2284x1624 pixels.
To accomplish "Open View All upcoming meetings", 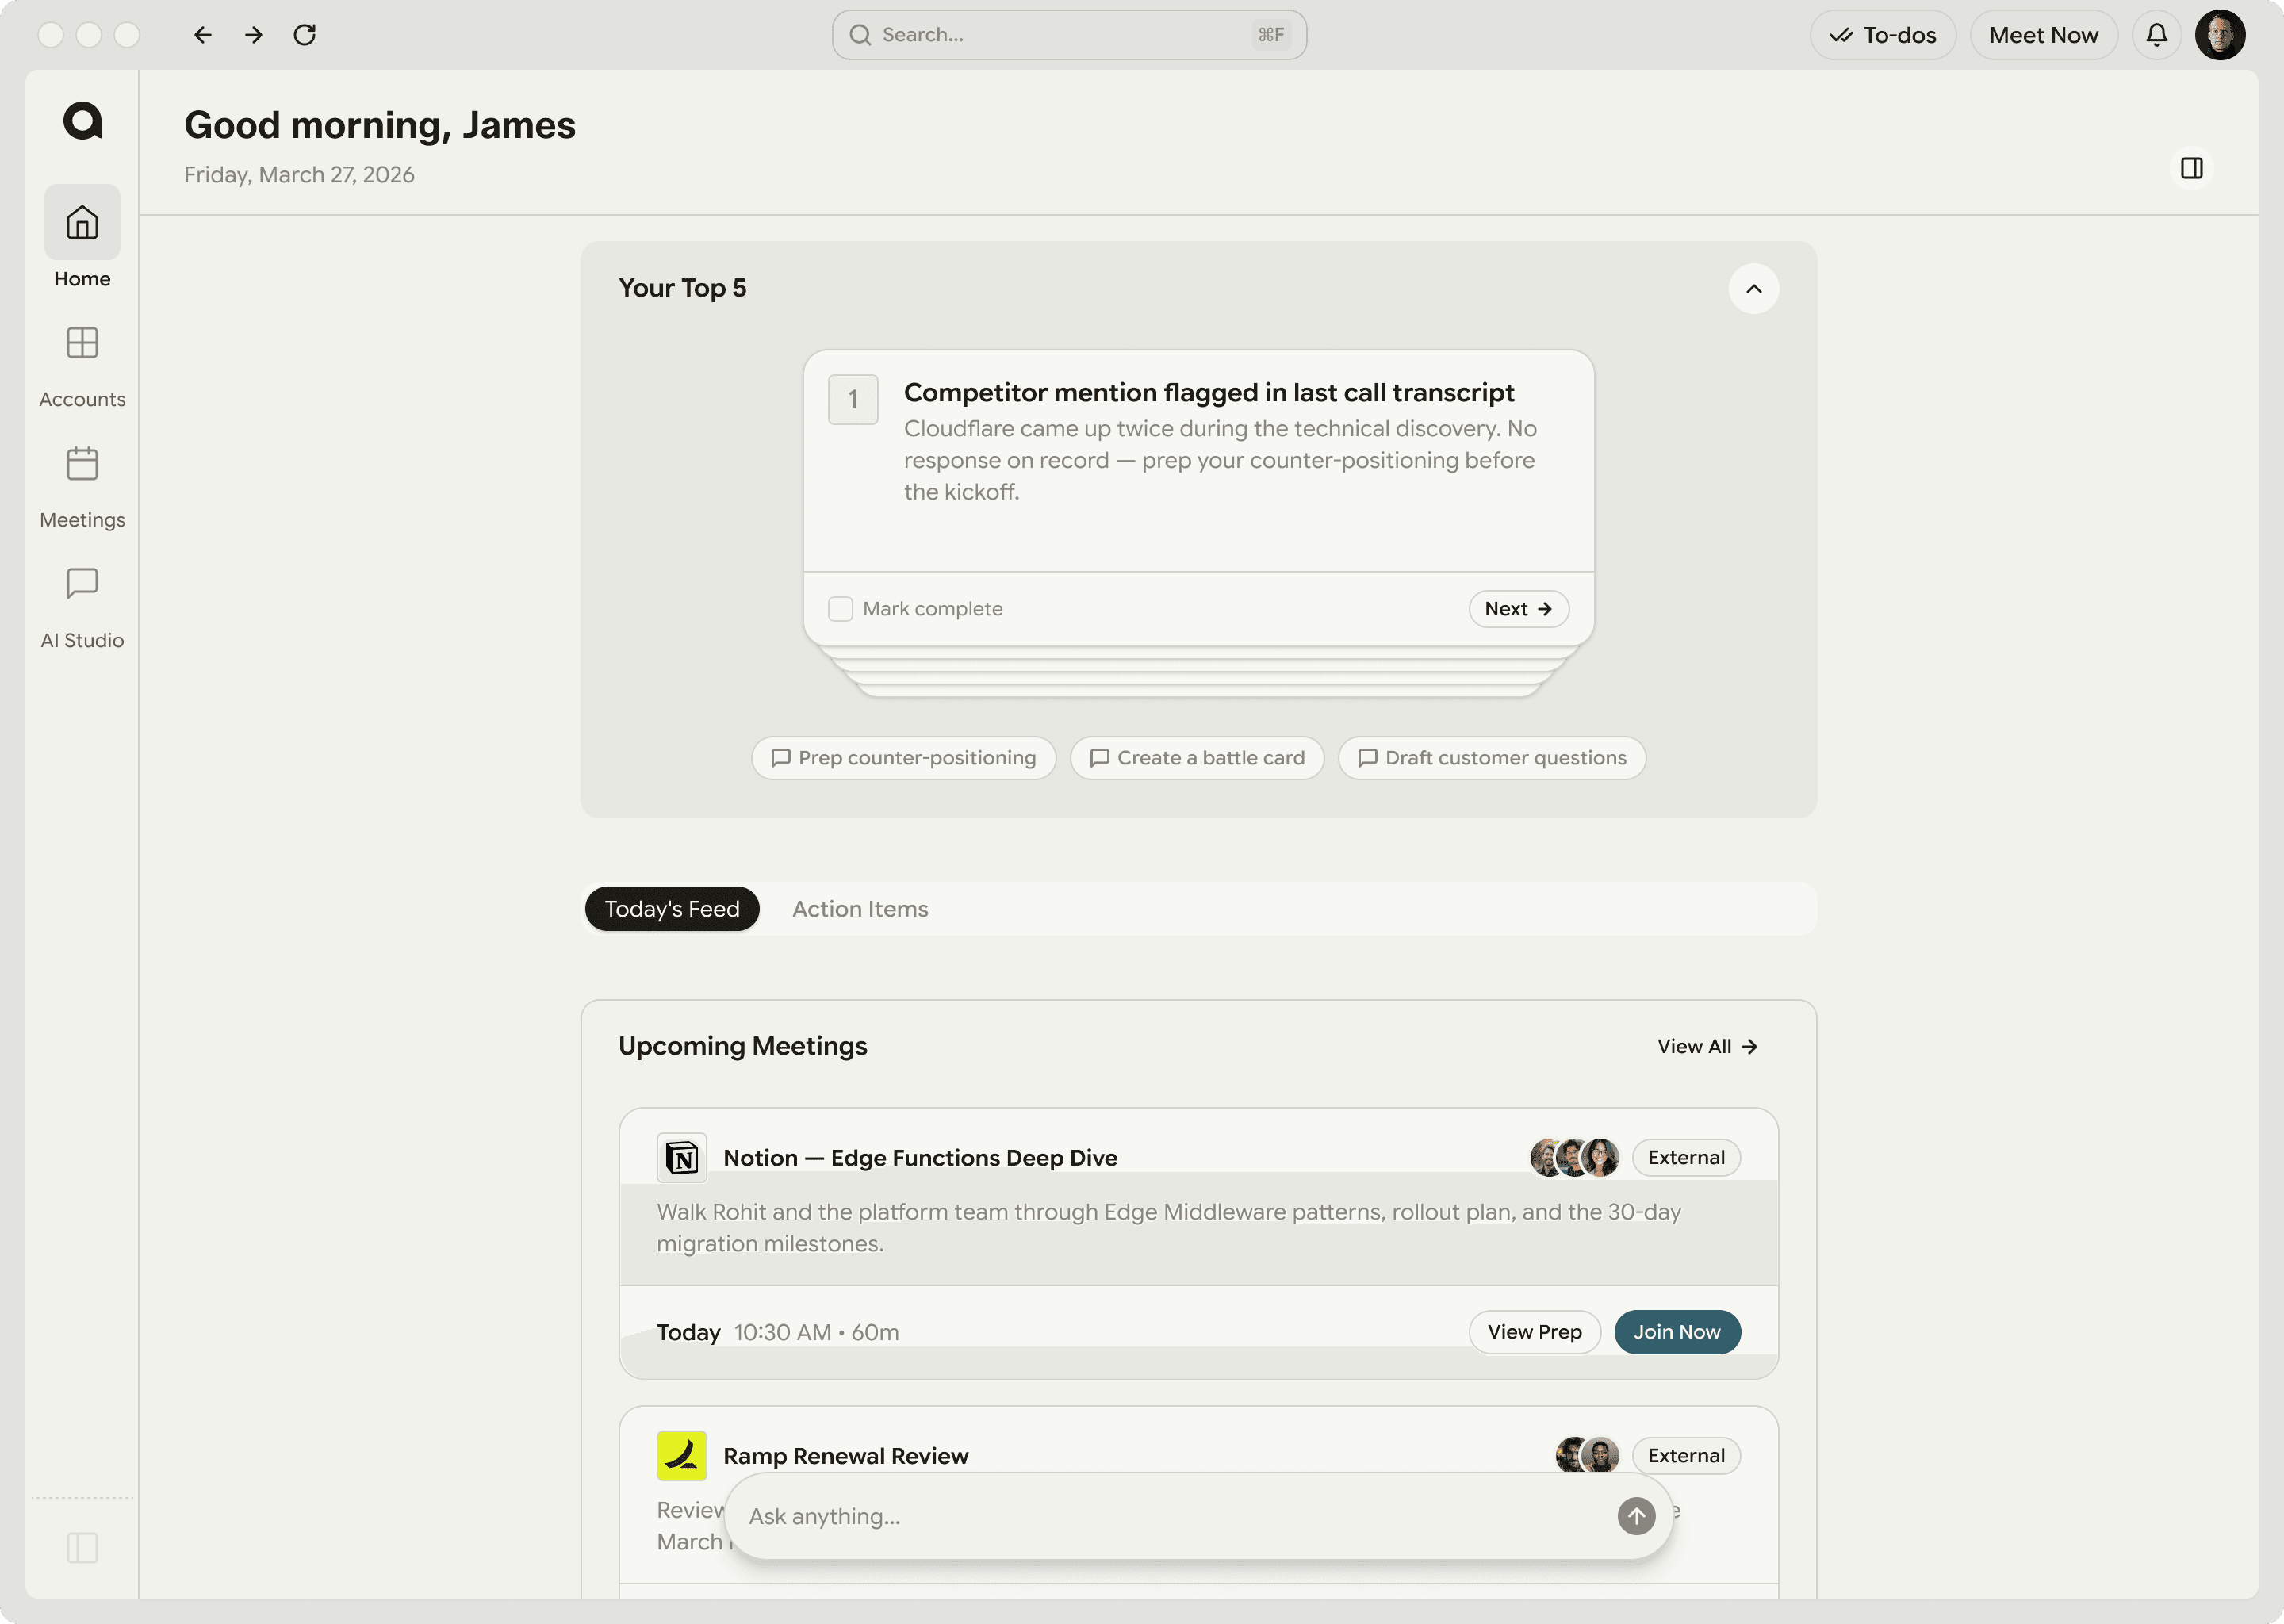I will (1707, 1046).
